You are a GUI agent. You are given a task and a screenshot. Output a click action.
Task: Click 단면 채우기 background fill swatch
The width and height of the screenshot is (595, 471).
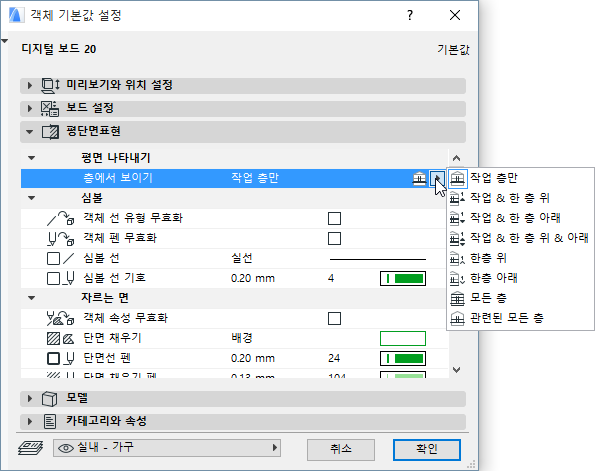[403, 339]
